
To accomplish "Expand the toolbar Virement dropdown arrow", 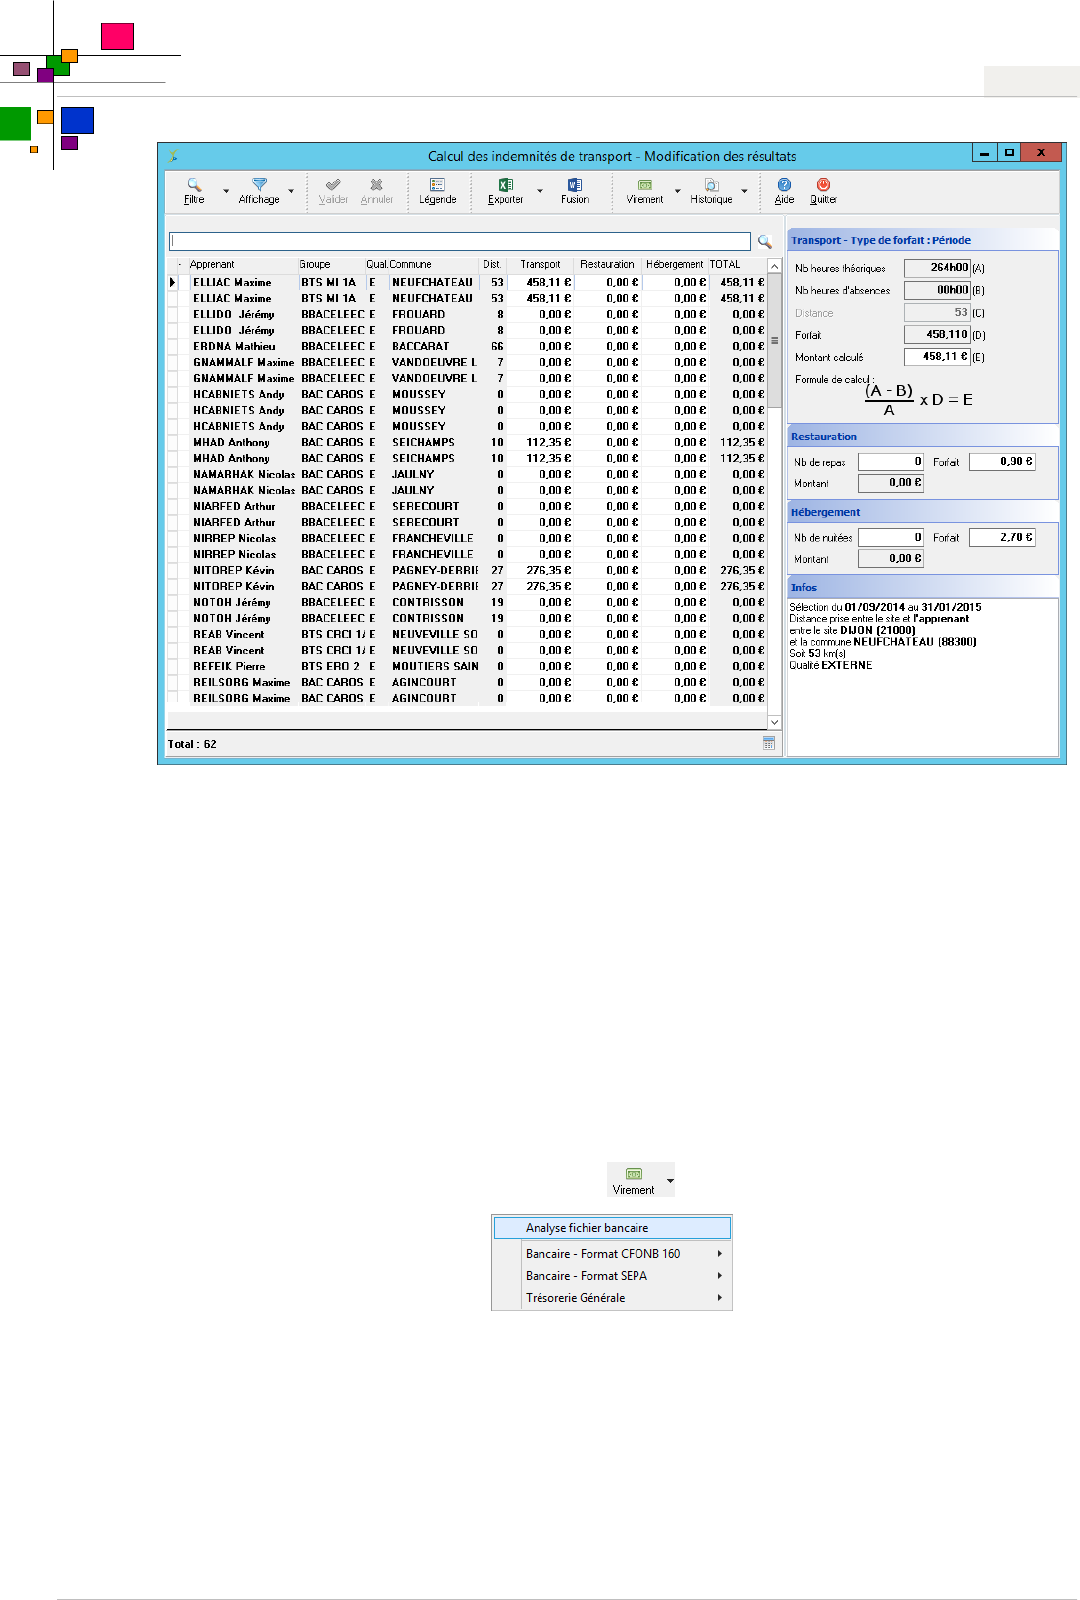I will pyautogui.click(x=677, y=190).
